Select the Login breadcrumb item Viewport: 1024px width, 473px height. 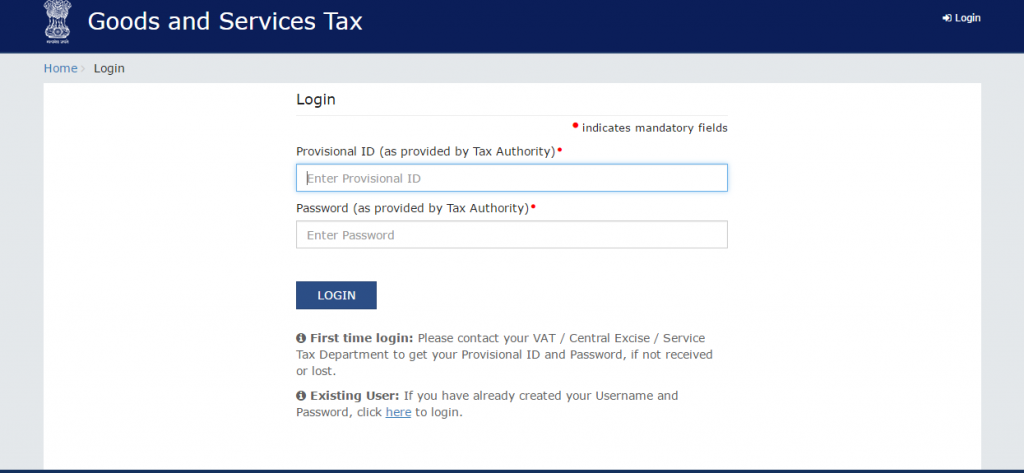pyautogui.click(x=109, y=68)
